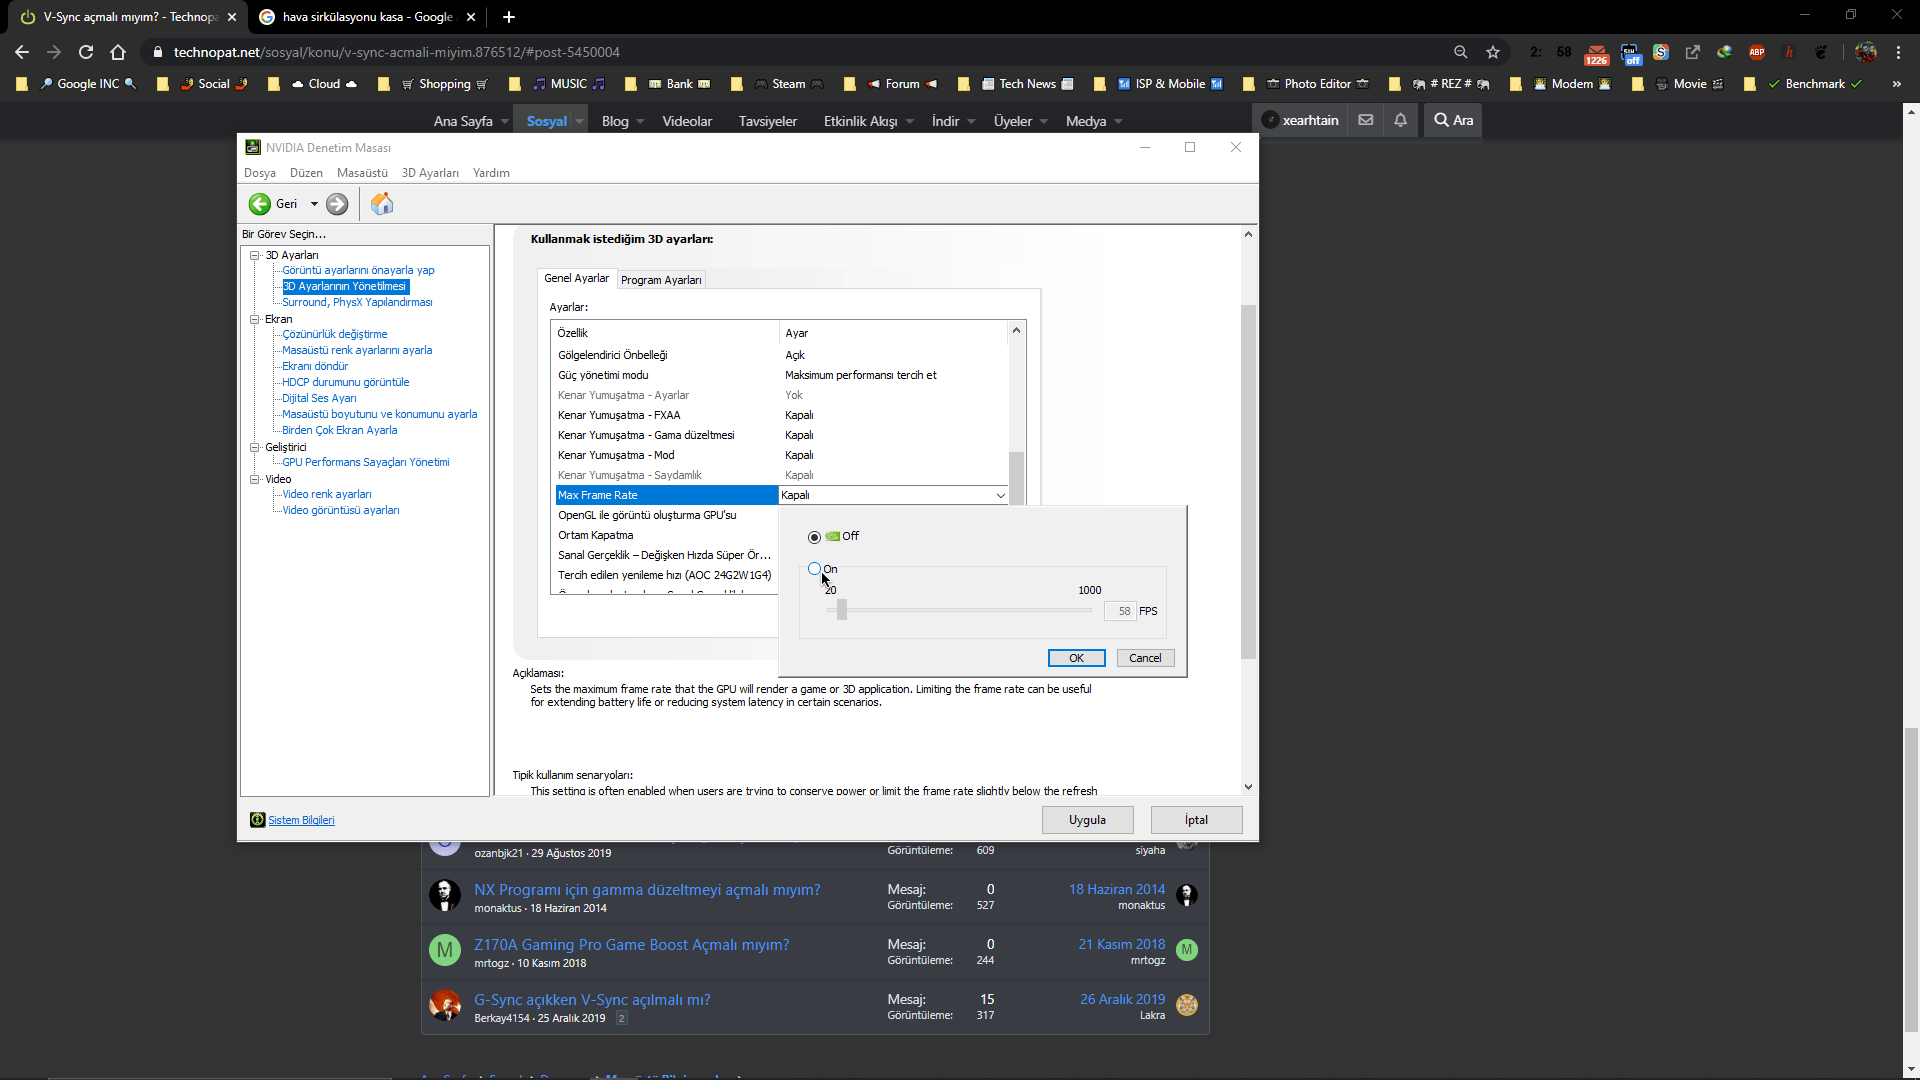
Task: Click the home icon in NVIDIA toolbar
Action: click(382, 204)
